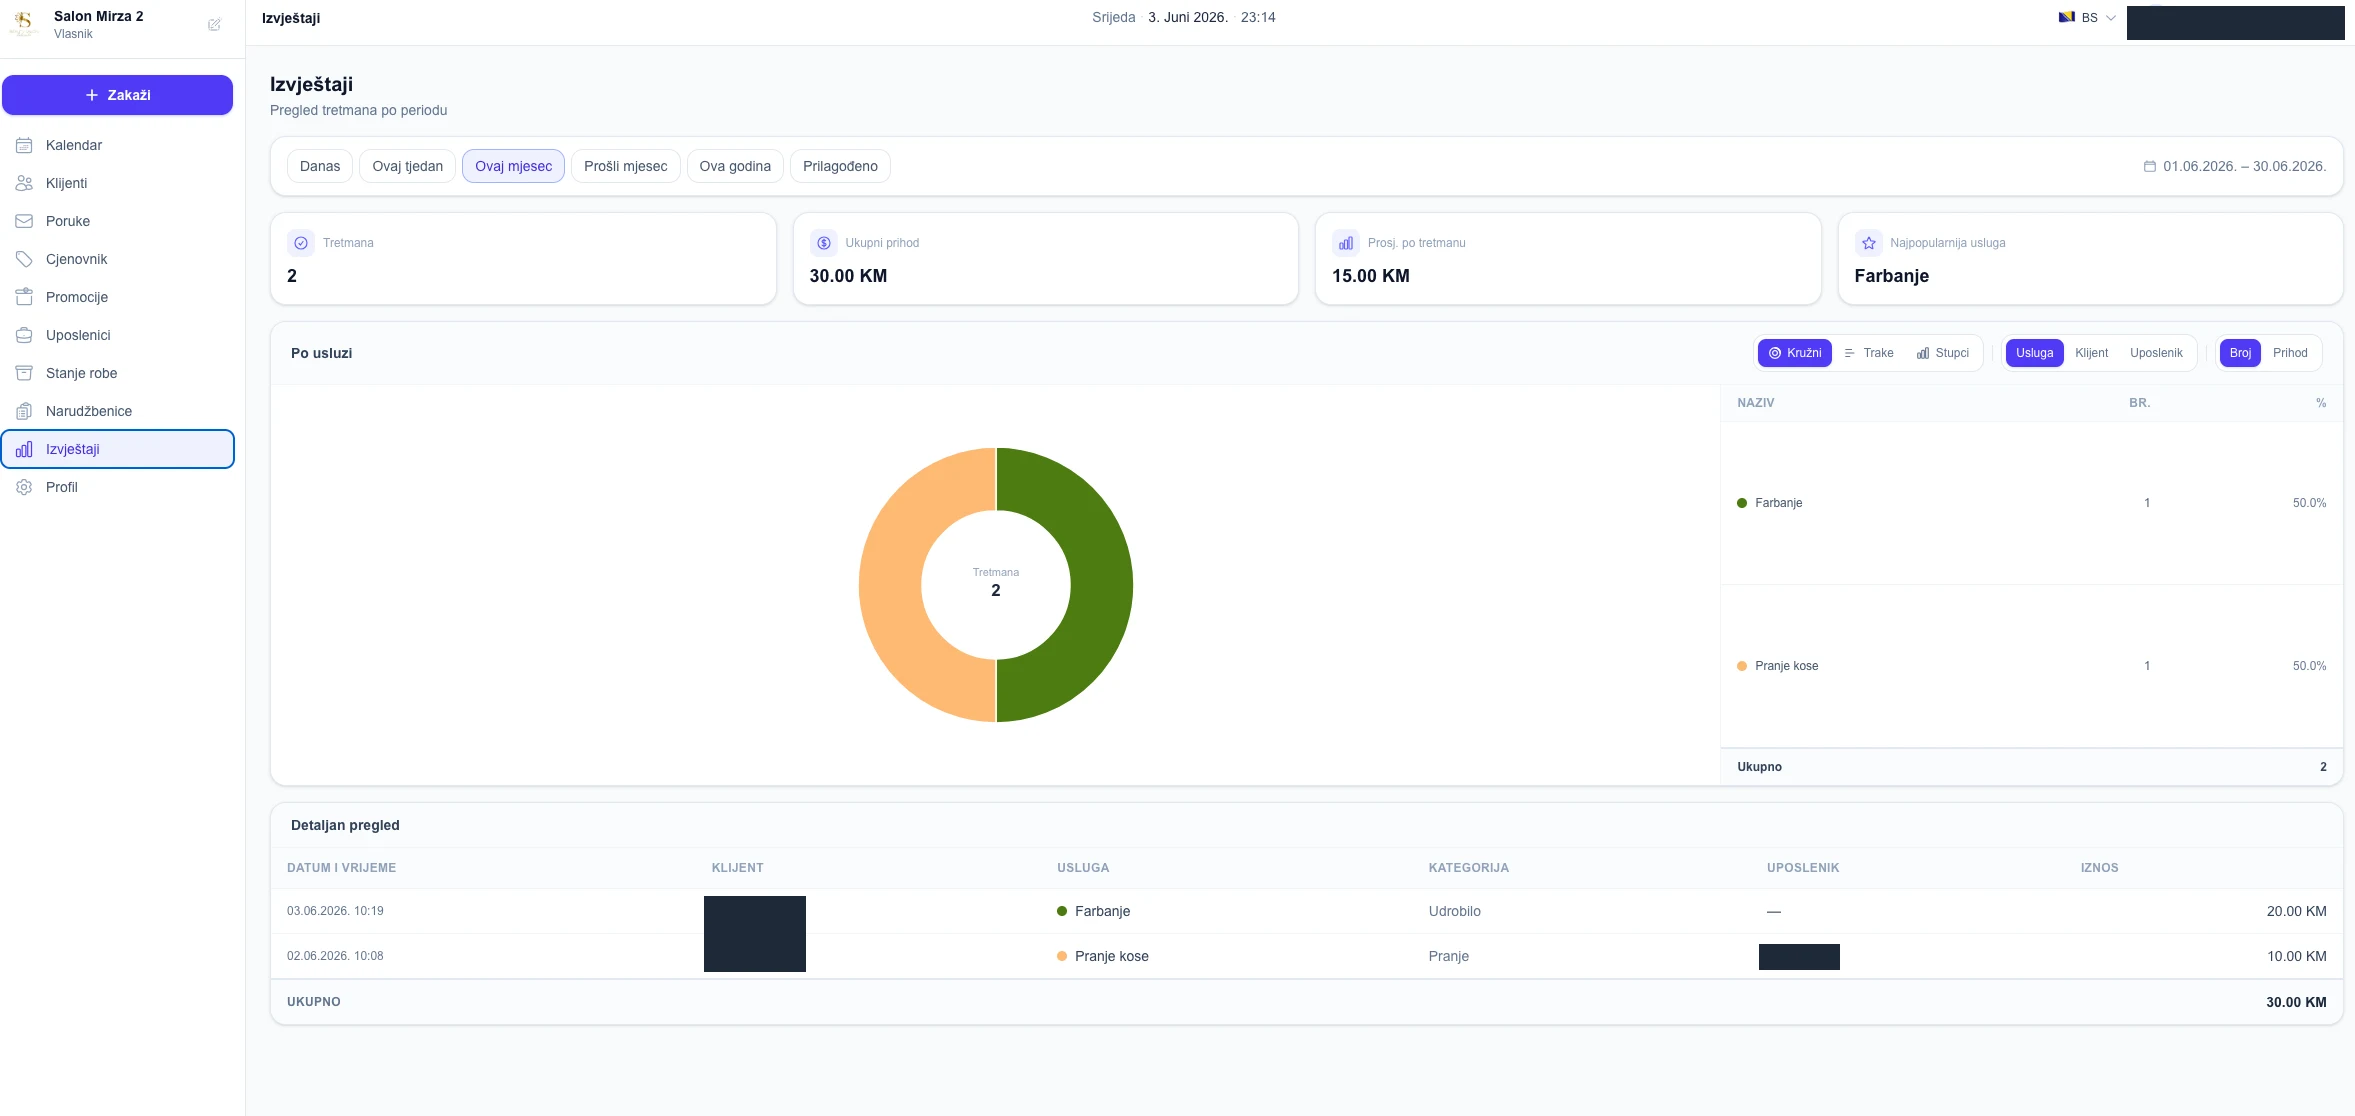Open the BS language dropdown

coord(2088,18)
